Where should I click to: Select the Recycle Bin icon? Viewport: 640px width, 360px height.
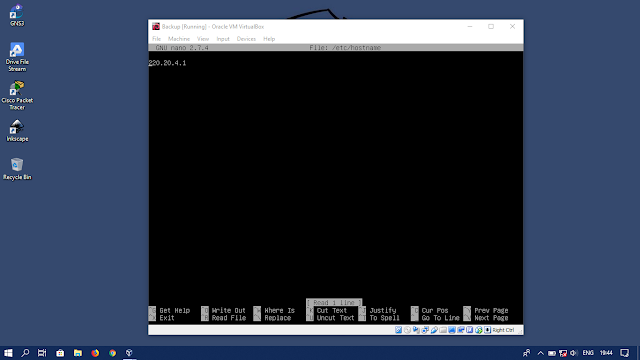(17, 169)
